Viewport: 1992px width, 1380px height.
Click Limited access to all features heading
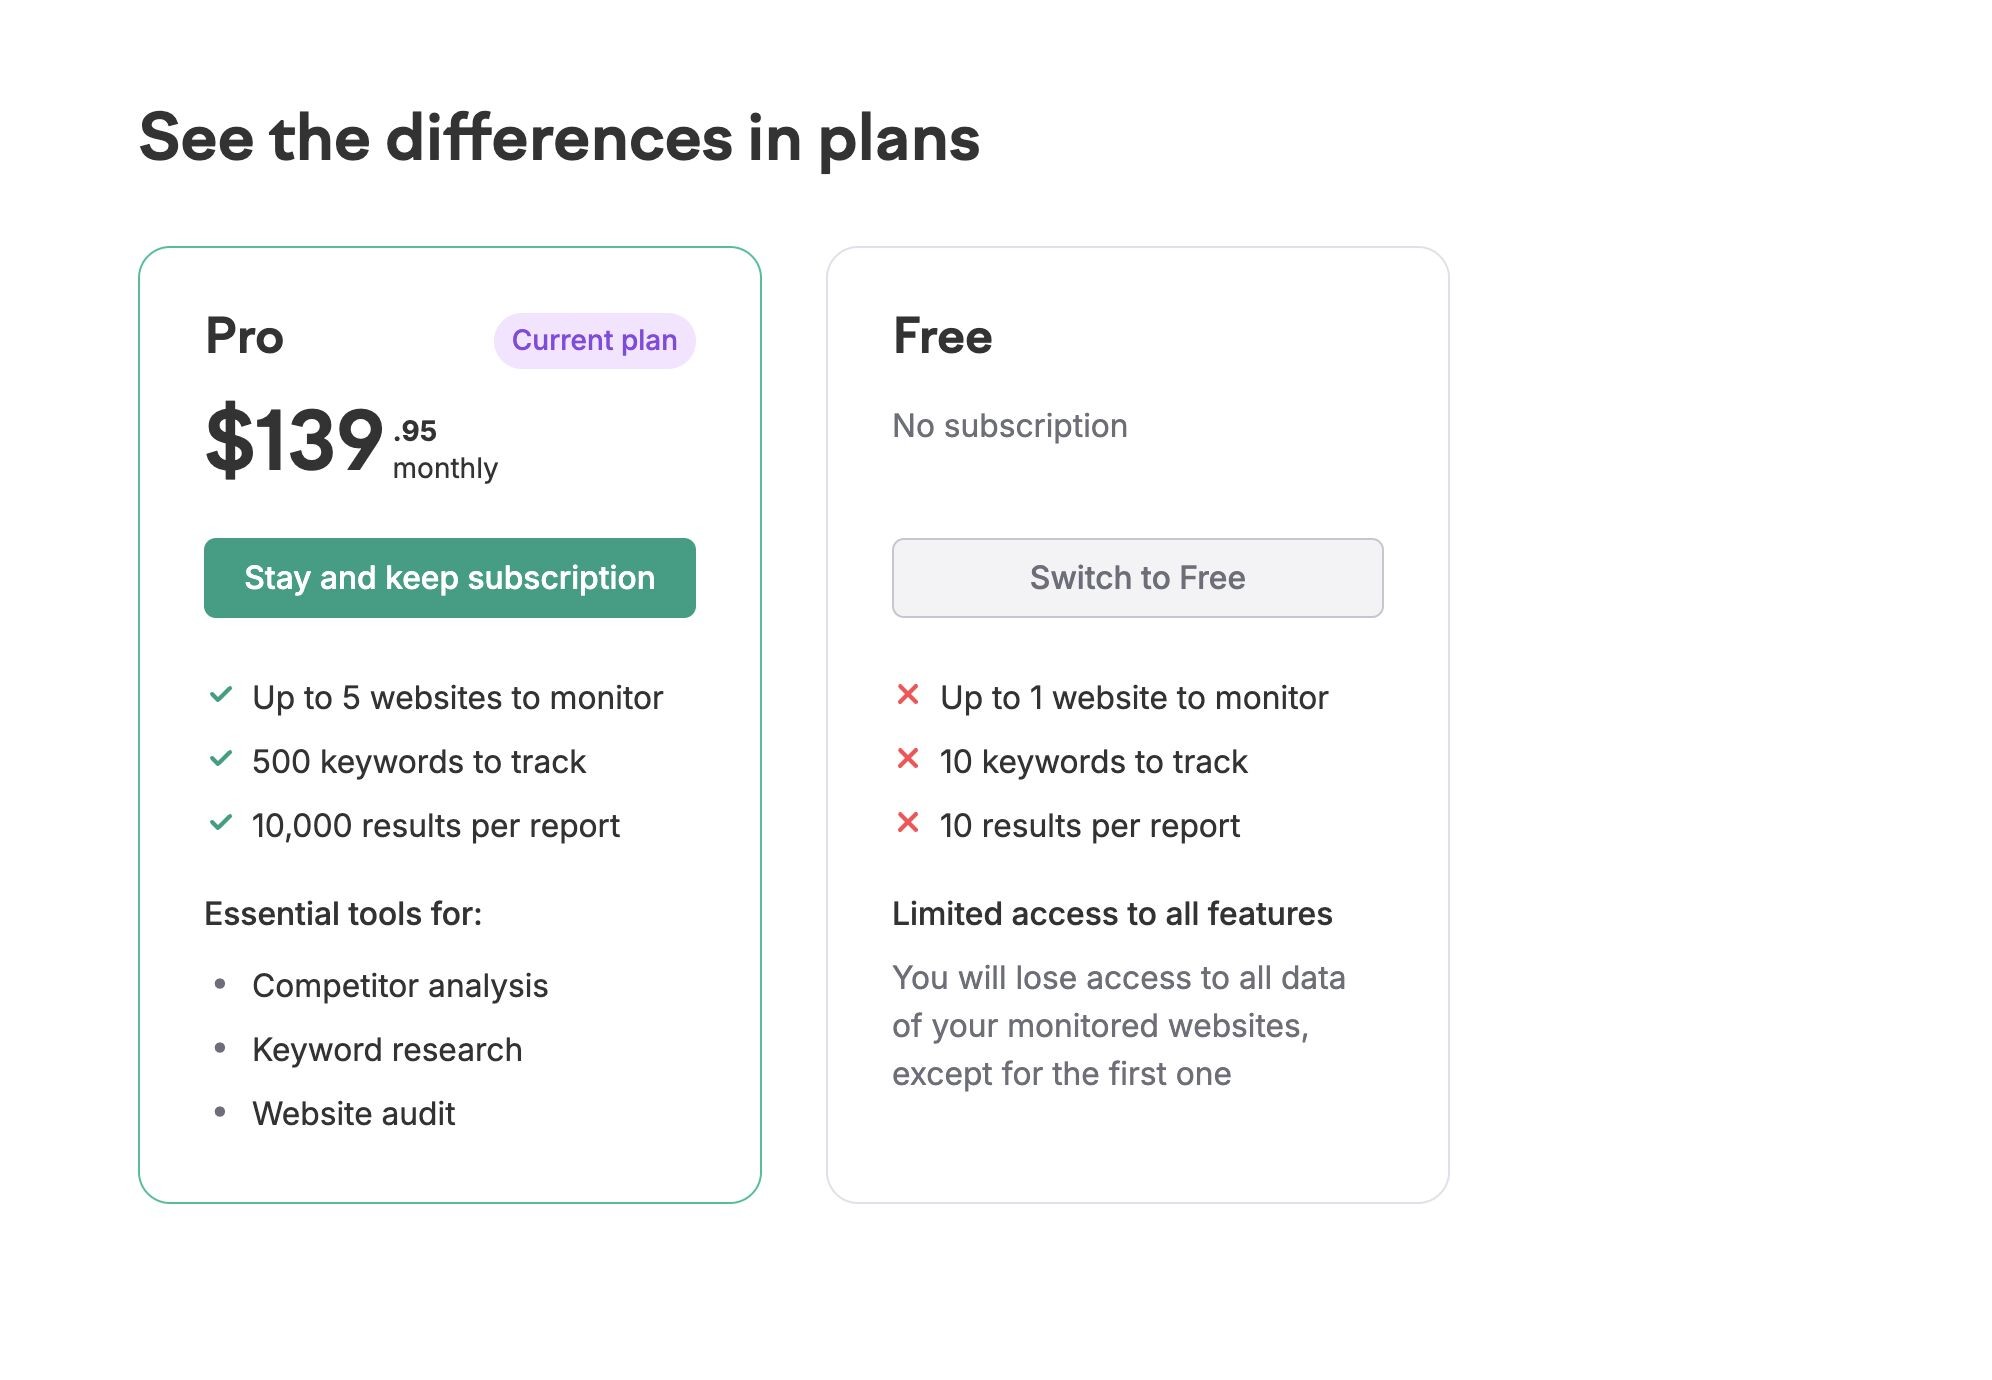(x=1111, y=914)
